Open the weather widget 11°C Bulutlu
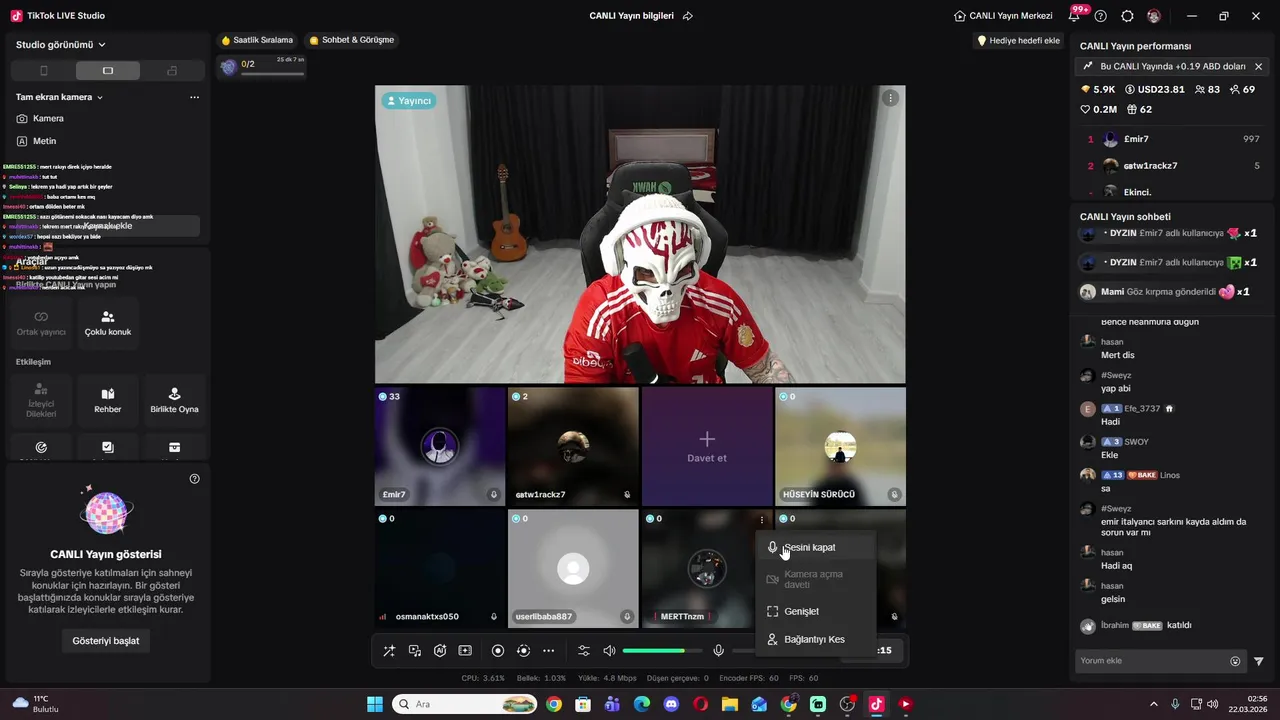The image size is (1280, 720). (x=35, y=704)
